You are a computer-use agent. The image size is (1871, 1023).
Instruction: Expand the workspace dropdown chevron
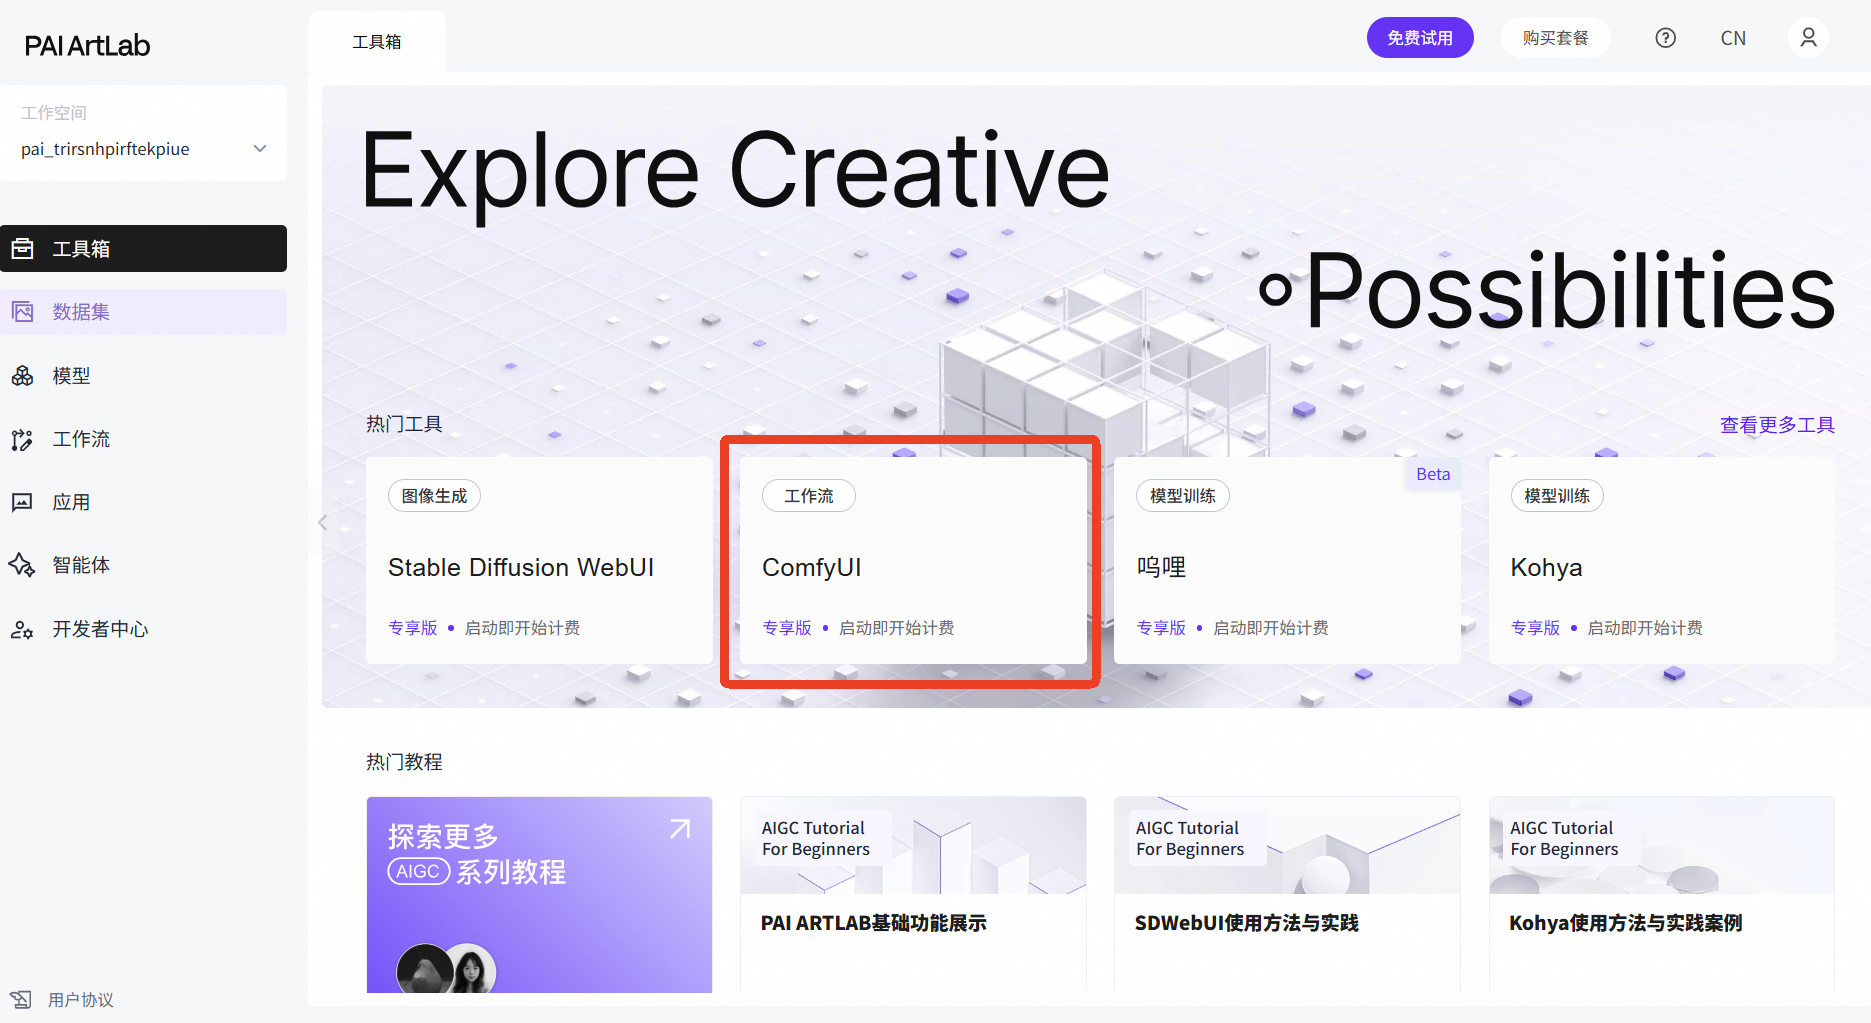[x=260, y=149]
